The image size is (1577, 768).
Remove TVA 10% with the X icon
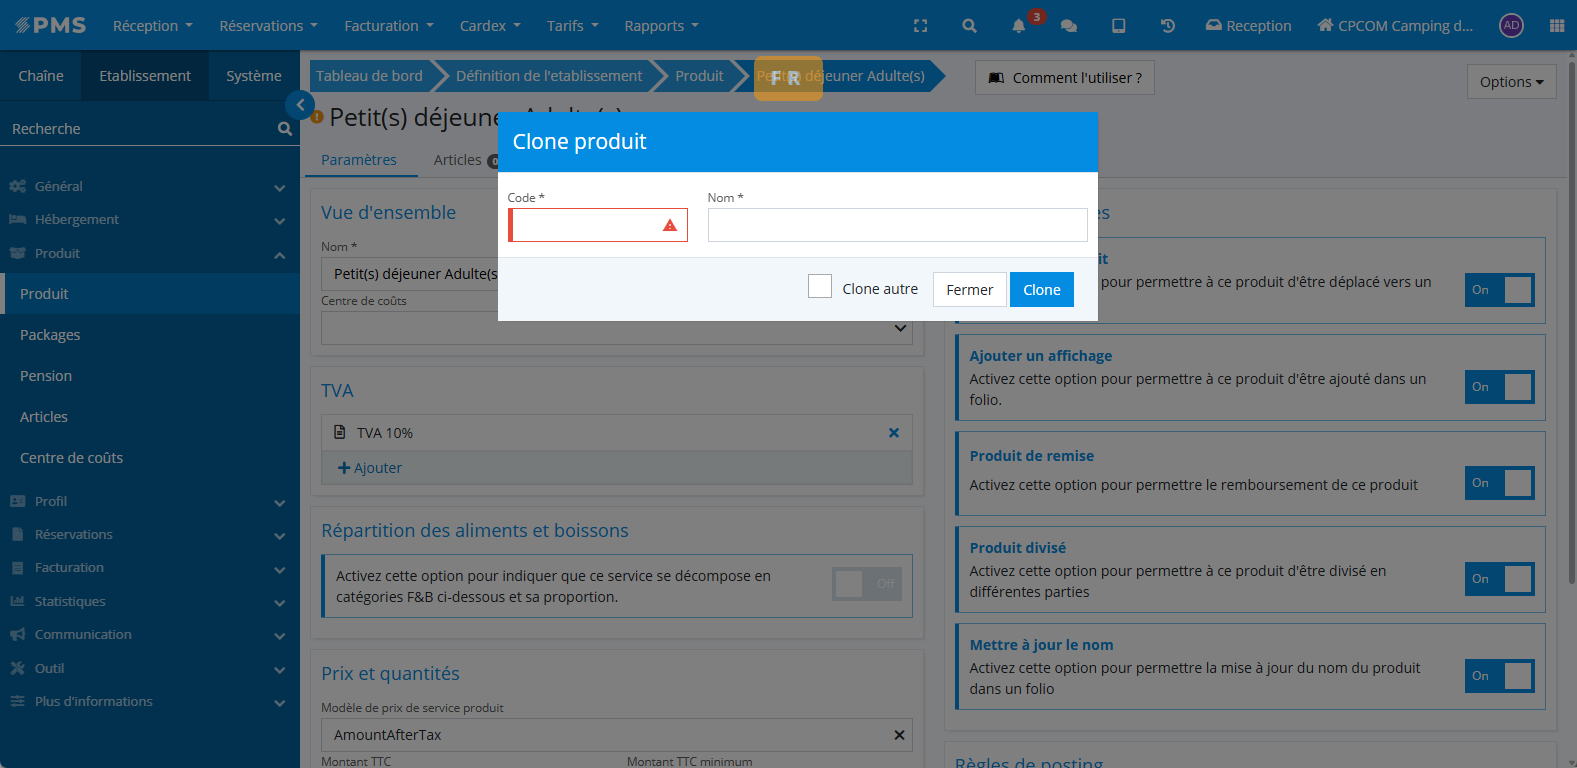point(894,433)
